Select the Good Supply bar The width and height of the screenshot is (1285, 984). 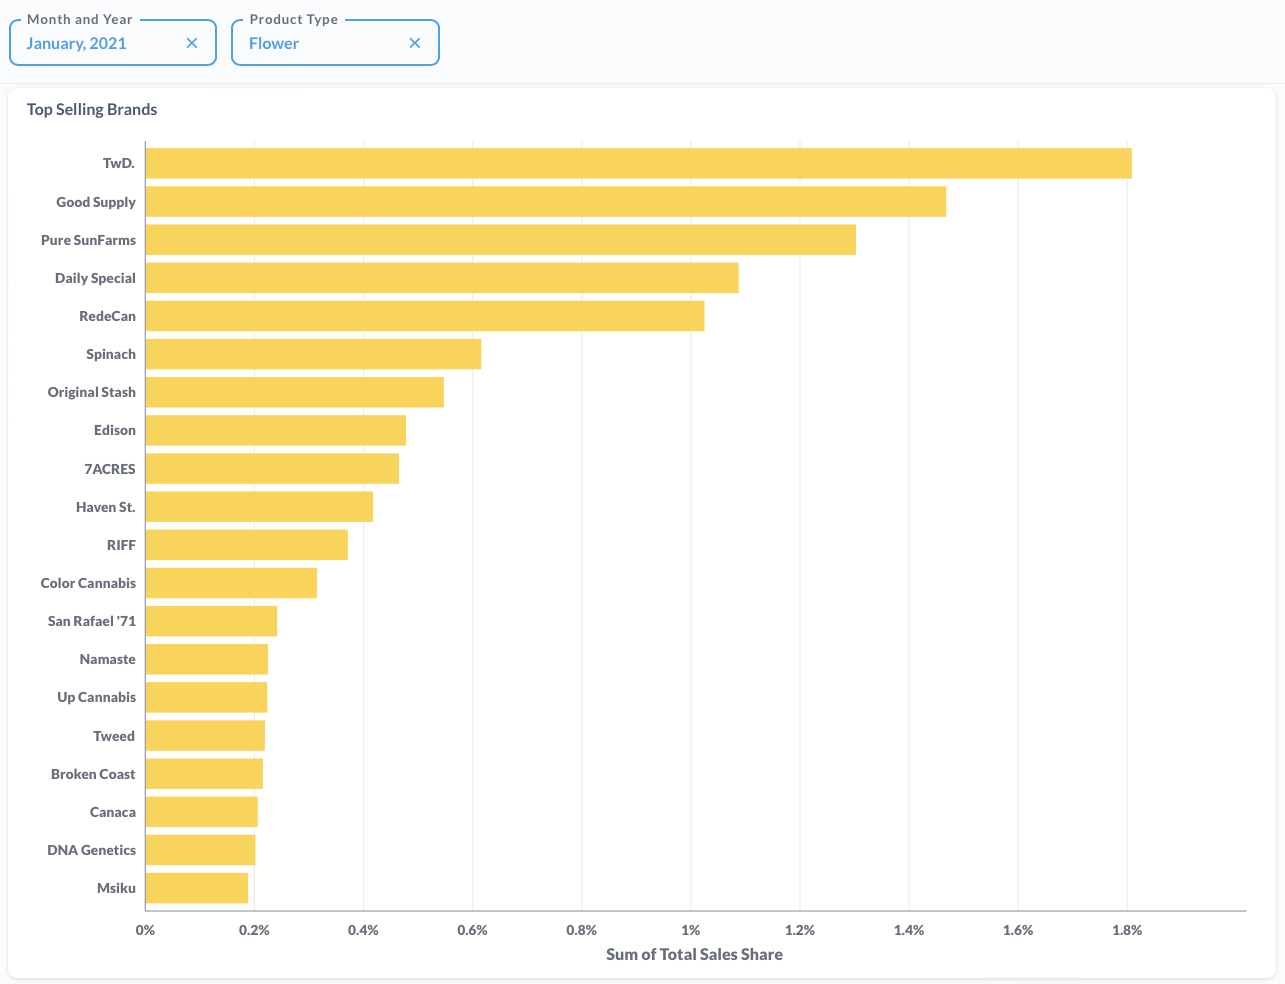click(545, 201)
